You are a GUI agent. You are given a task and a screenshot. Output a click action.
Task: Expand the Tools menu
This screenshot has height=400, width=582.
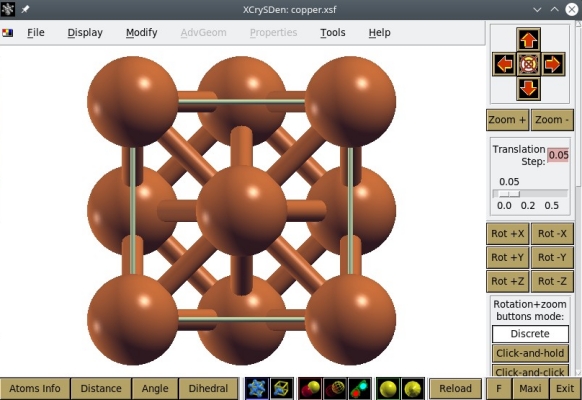(333, 33)
